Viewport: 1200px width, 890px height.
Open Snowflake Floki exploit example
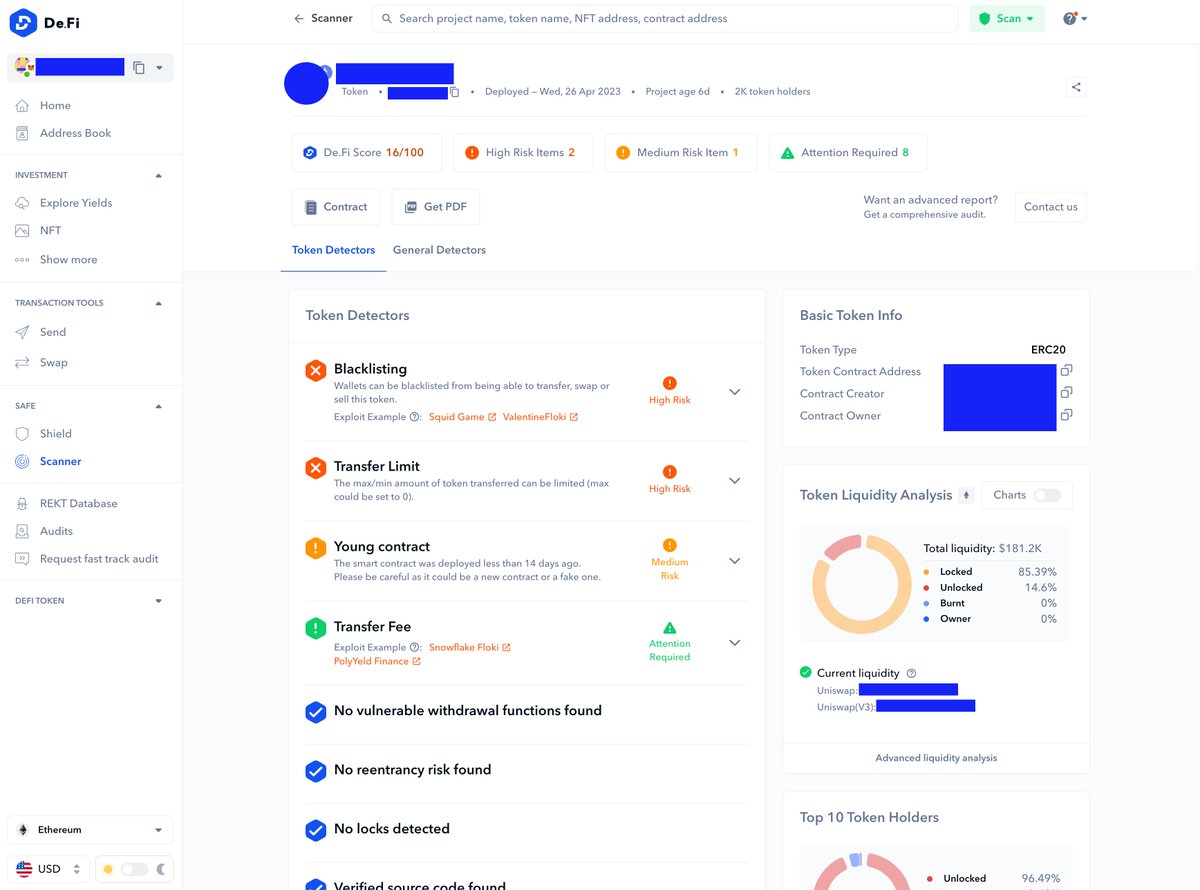pos(470,648)
